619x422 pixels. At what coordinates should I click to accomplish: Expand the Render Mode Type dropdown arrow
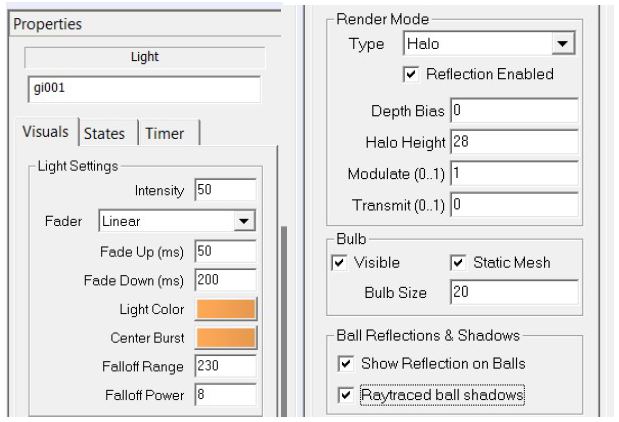tap(563, 43)
